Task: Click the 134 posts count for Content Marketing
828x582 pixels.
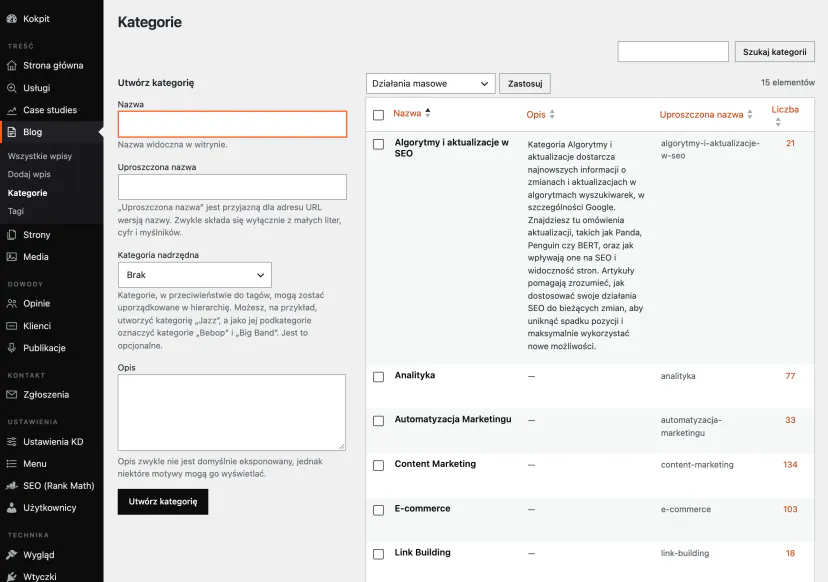Action: coord(790,465)
